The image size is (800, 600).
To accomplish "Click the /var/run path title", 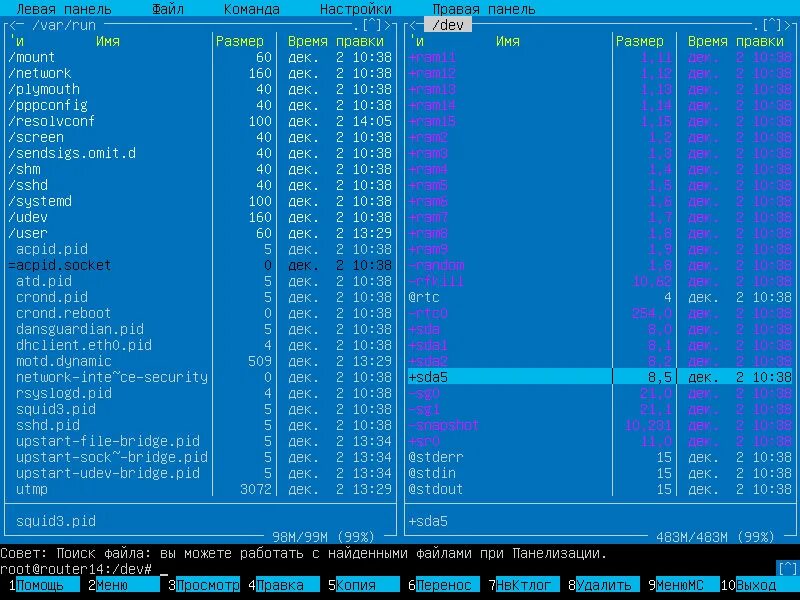I will 64,25.
